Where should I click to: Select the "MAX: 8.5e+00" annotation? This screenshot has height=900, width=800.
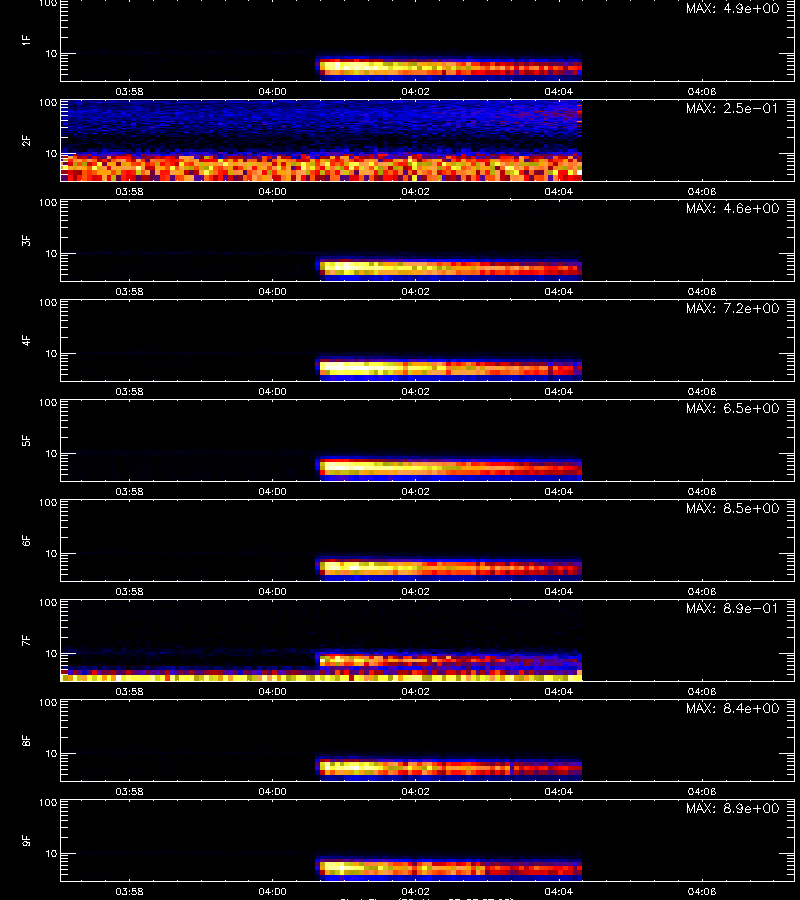pos(732,508)
